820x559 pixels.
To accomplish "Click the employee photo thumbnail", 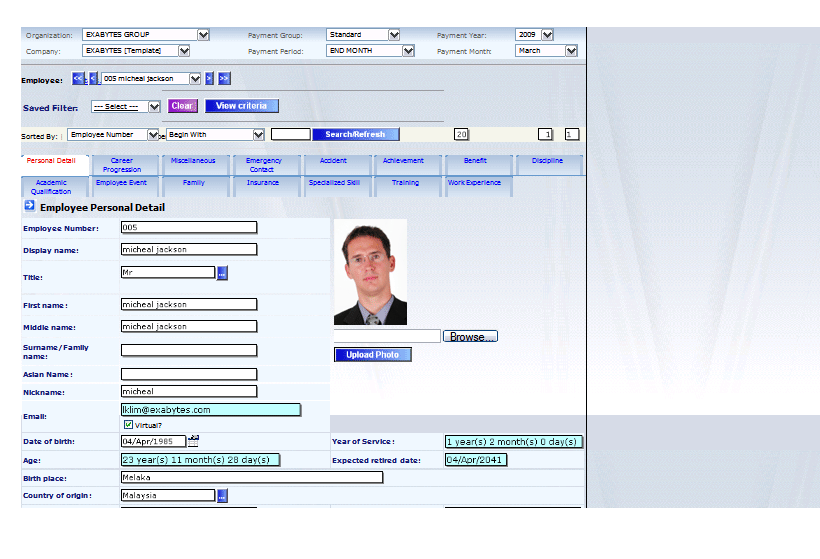I will 370,272.
